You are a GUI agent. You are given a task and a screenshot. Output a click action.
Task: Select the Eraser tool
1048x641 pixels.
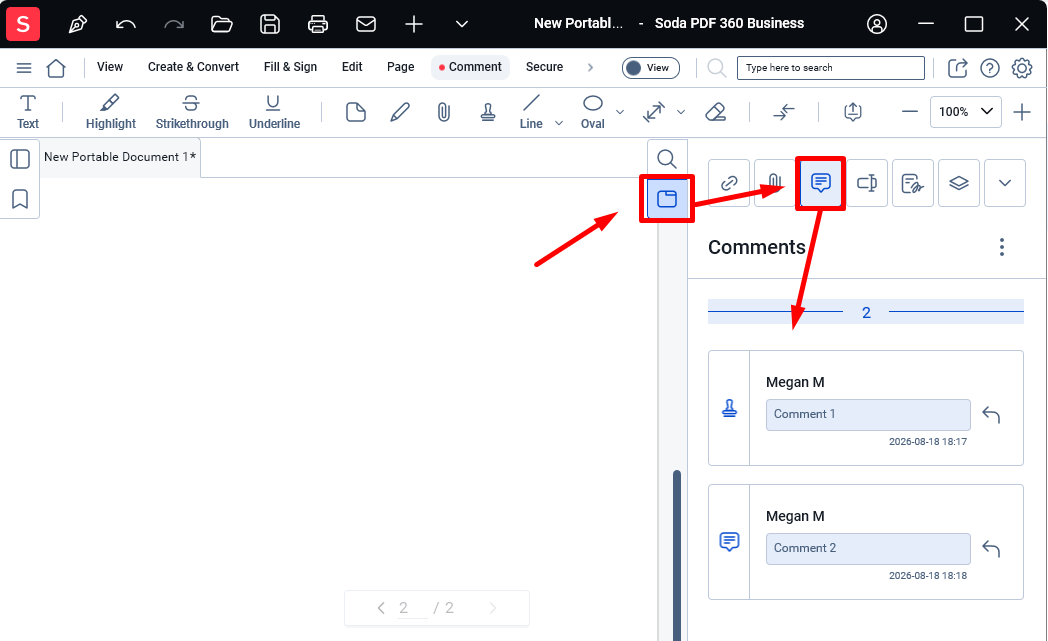coord(716,112)
